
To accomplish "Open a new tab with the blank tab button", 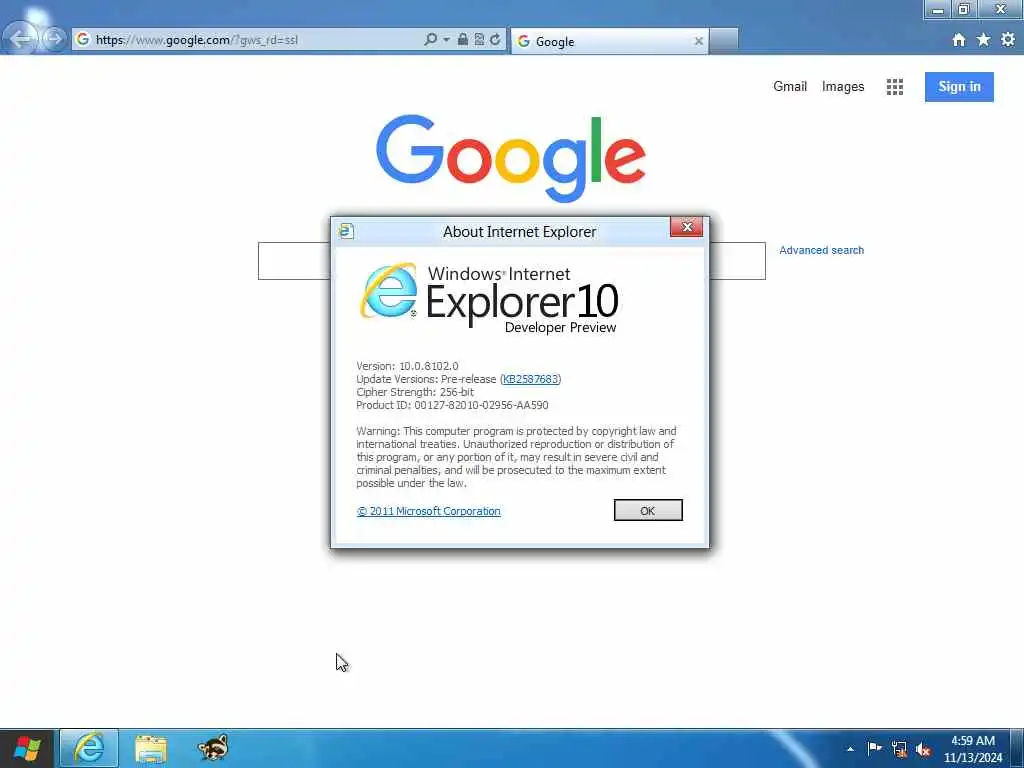I will pos(724,40).
